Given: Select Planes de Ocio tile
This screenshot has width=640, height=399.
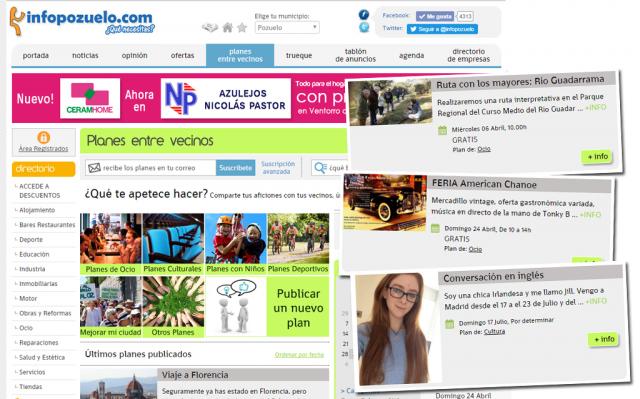Looking at the screenshot, I should coord(111,244).
